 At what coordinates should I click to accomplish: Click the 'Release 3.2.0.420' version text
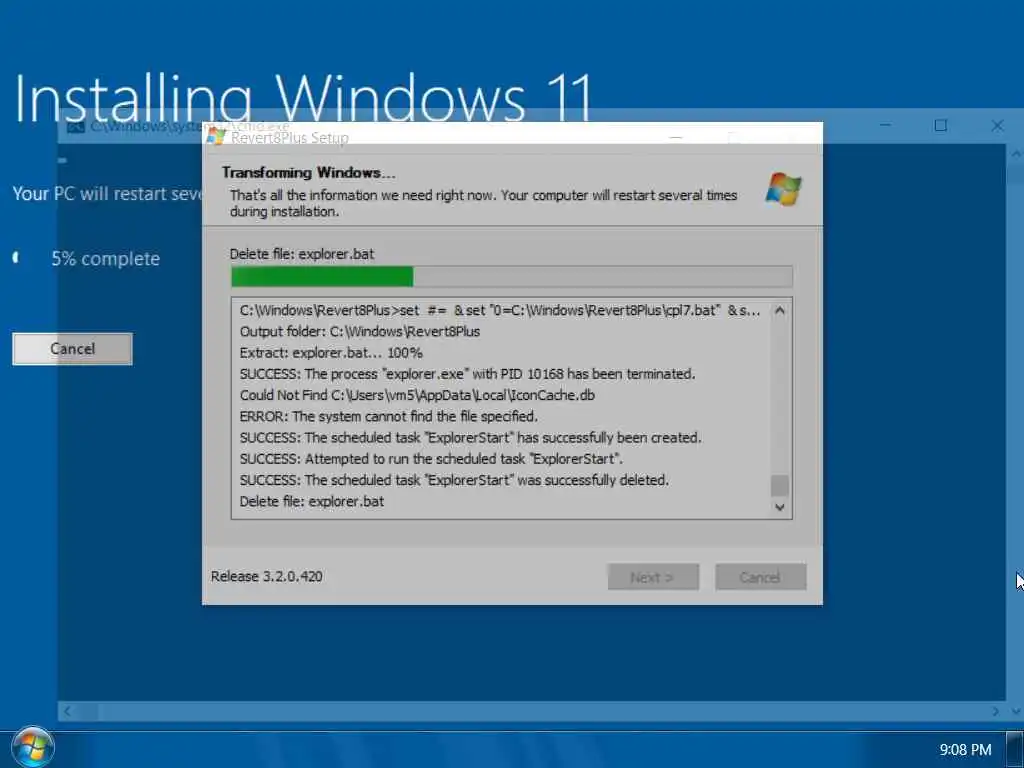click(266, 577)
